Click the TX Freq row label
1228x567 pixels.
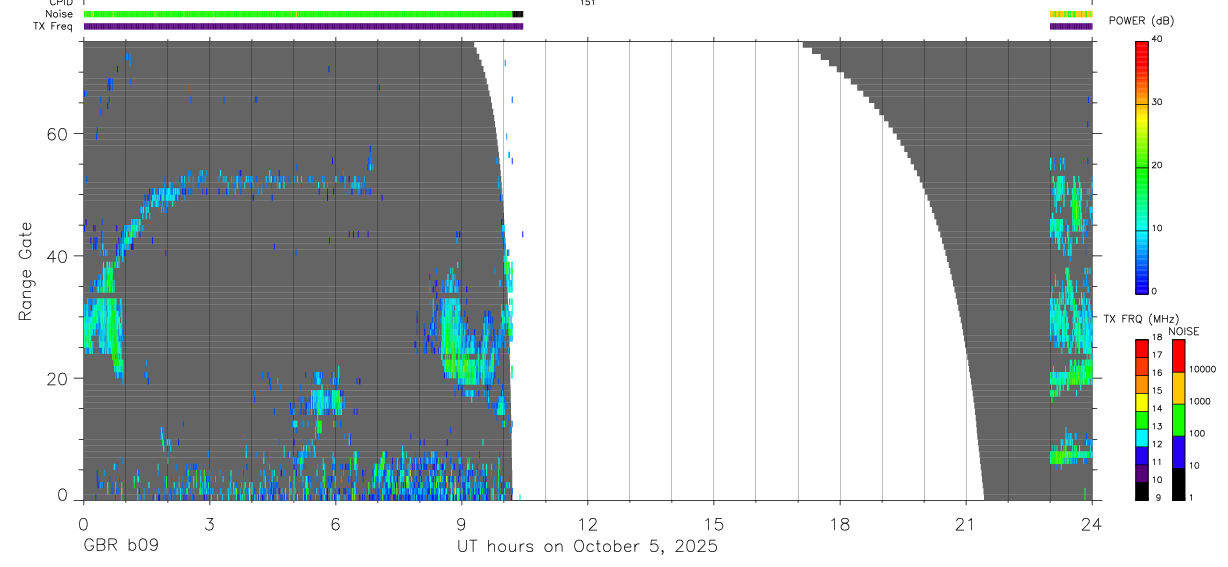54,26
